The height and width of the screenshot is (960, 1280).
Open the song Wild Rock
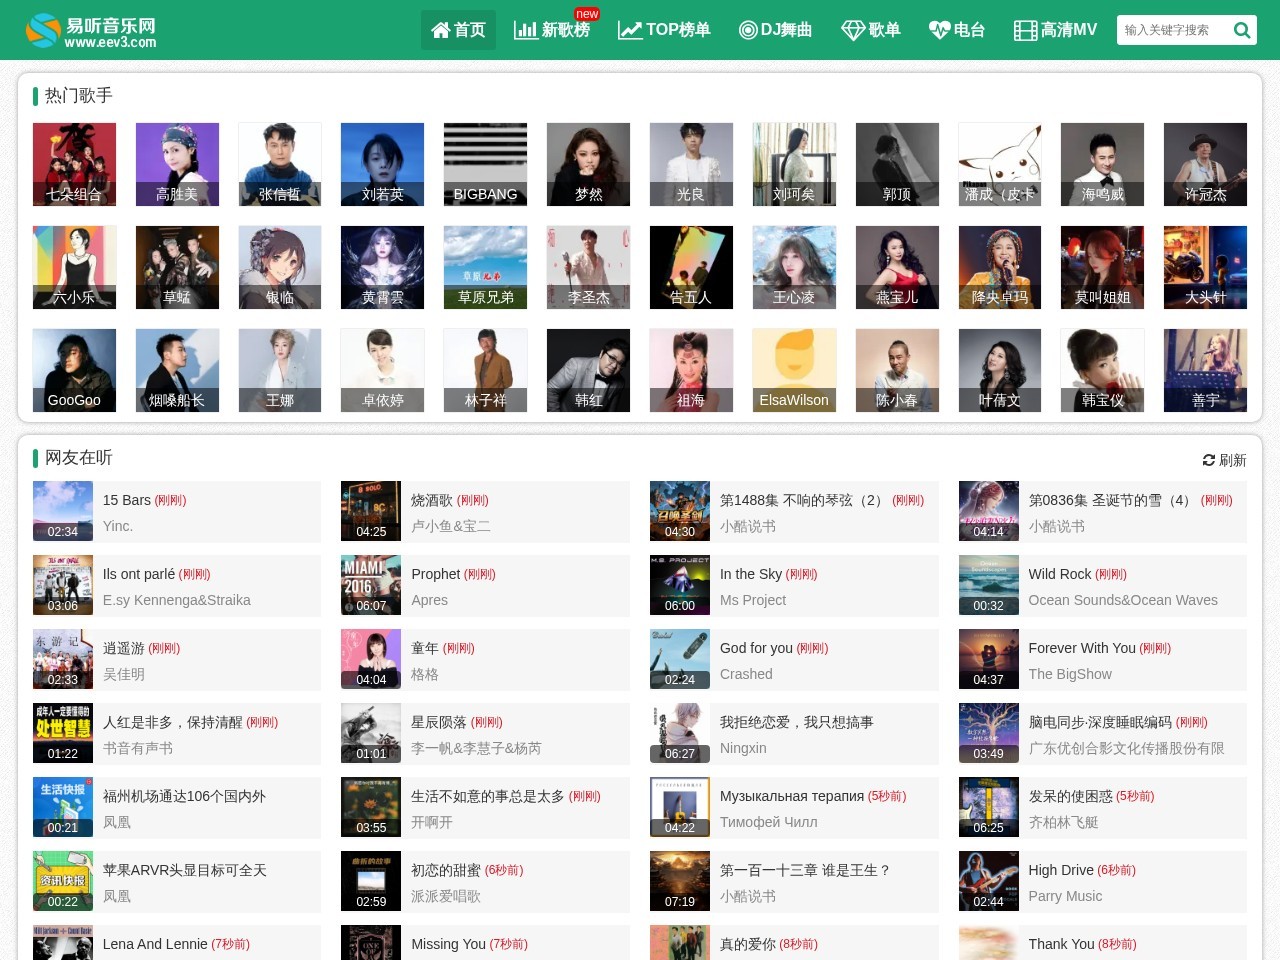coord(1060,574)
